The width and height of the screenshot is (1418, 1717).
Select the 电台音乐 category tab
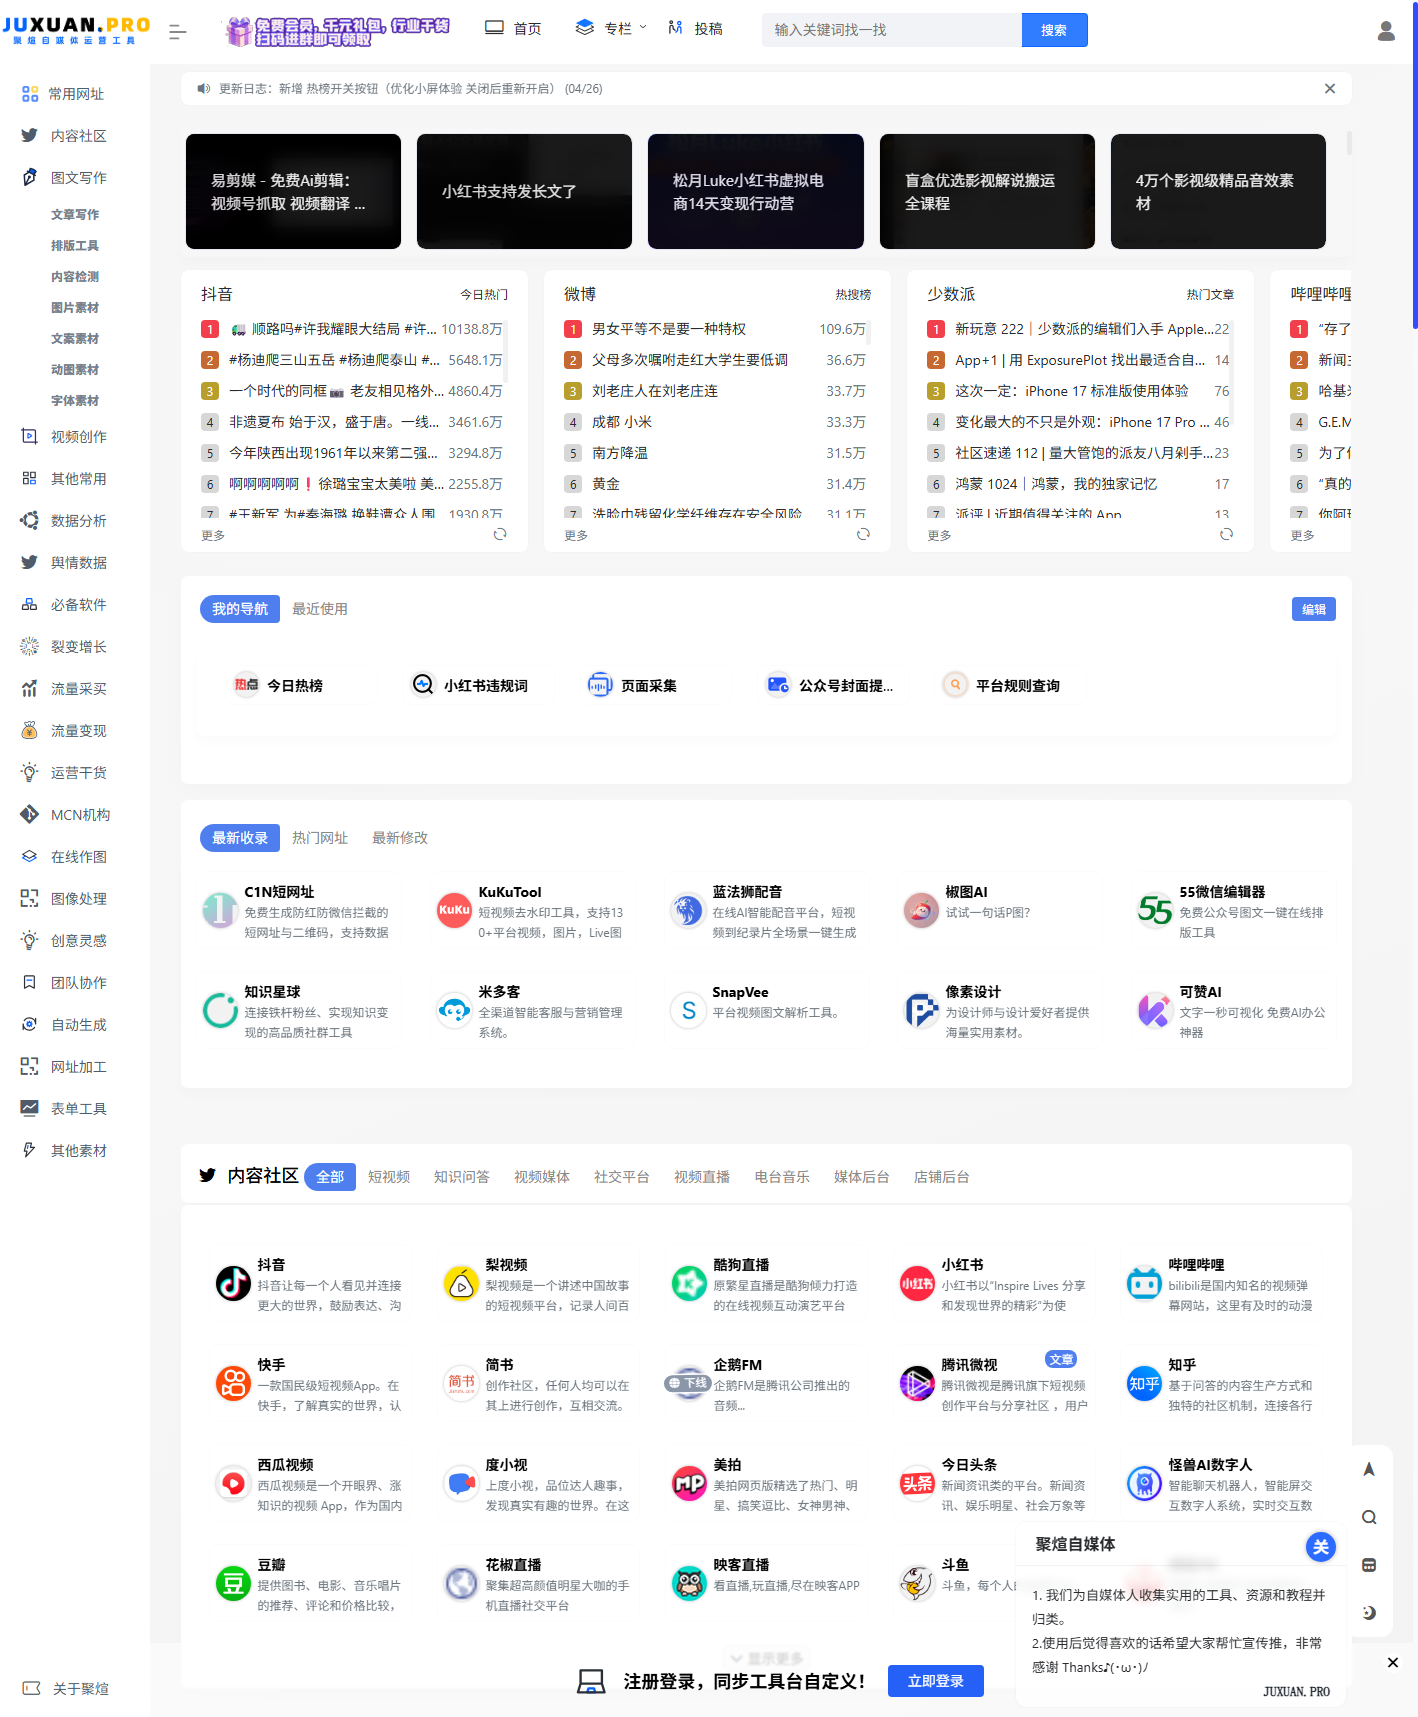[x=782, y=1177]
